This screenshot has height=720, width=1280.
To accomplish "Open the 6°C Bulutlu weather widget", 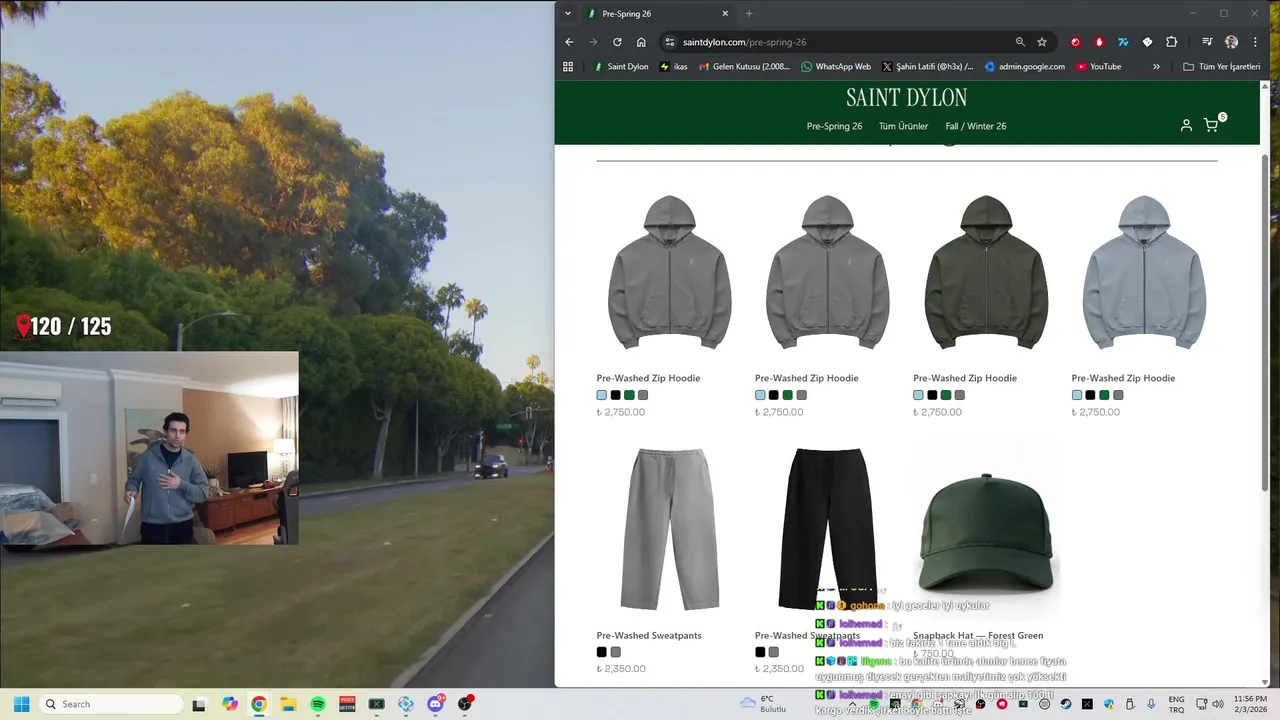I will (x=764, y=704).
